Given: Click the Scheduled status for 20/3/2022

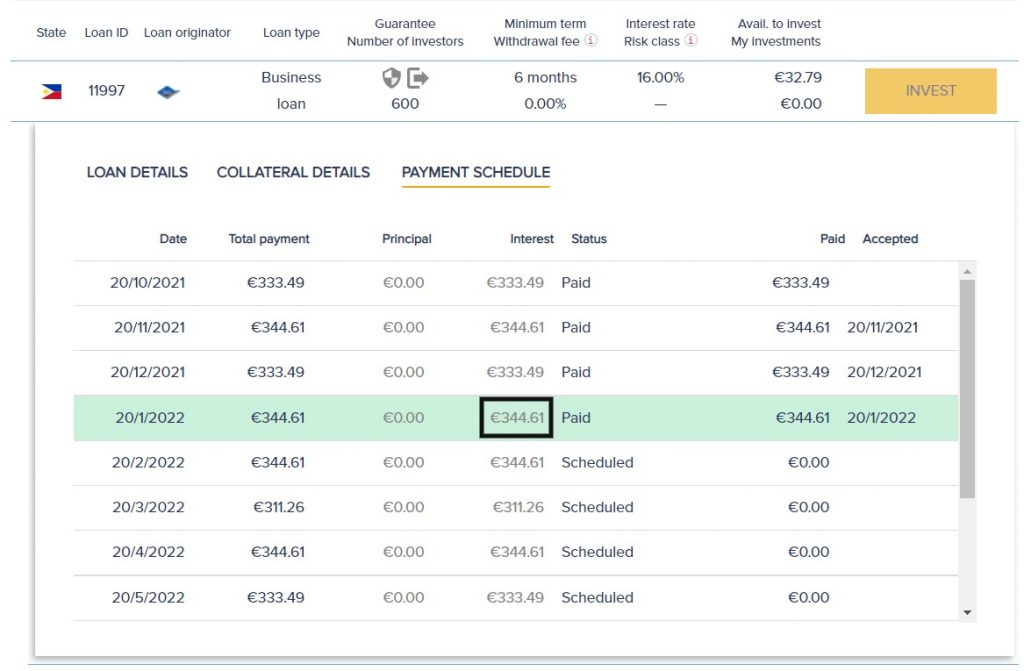Looking at the screenshot, I should coord(597,507).
